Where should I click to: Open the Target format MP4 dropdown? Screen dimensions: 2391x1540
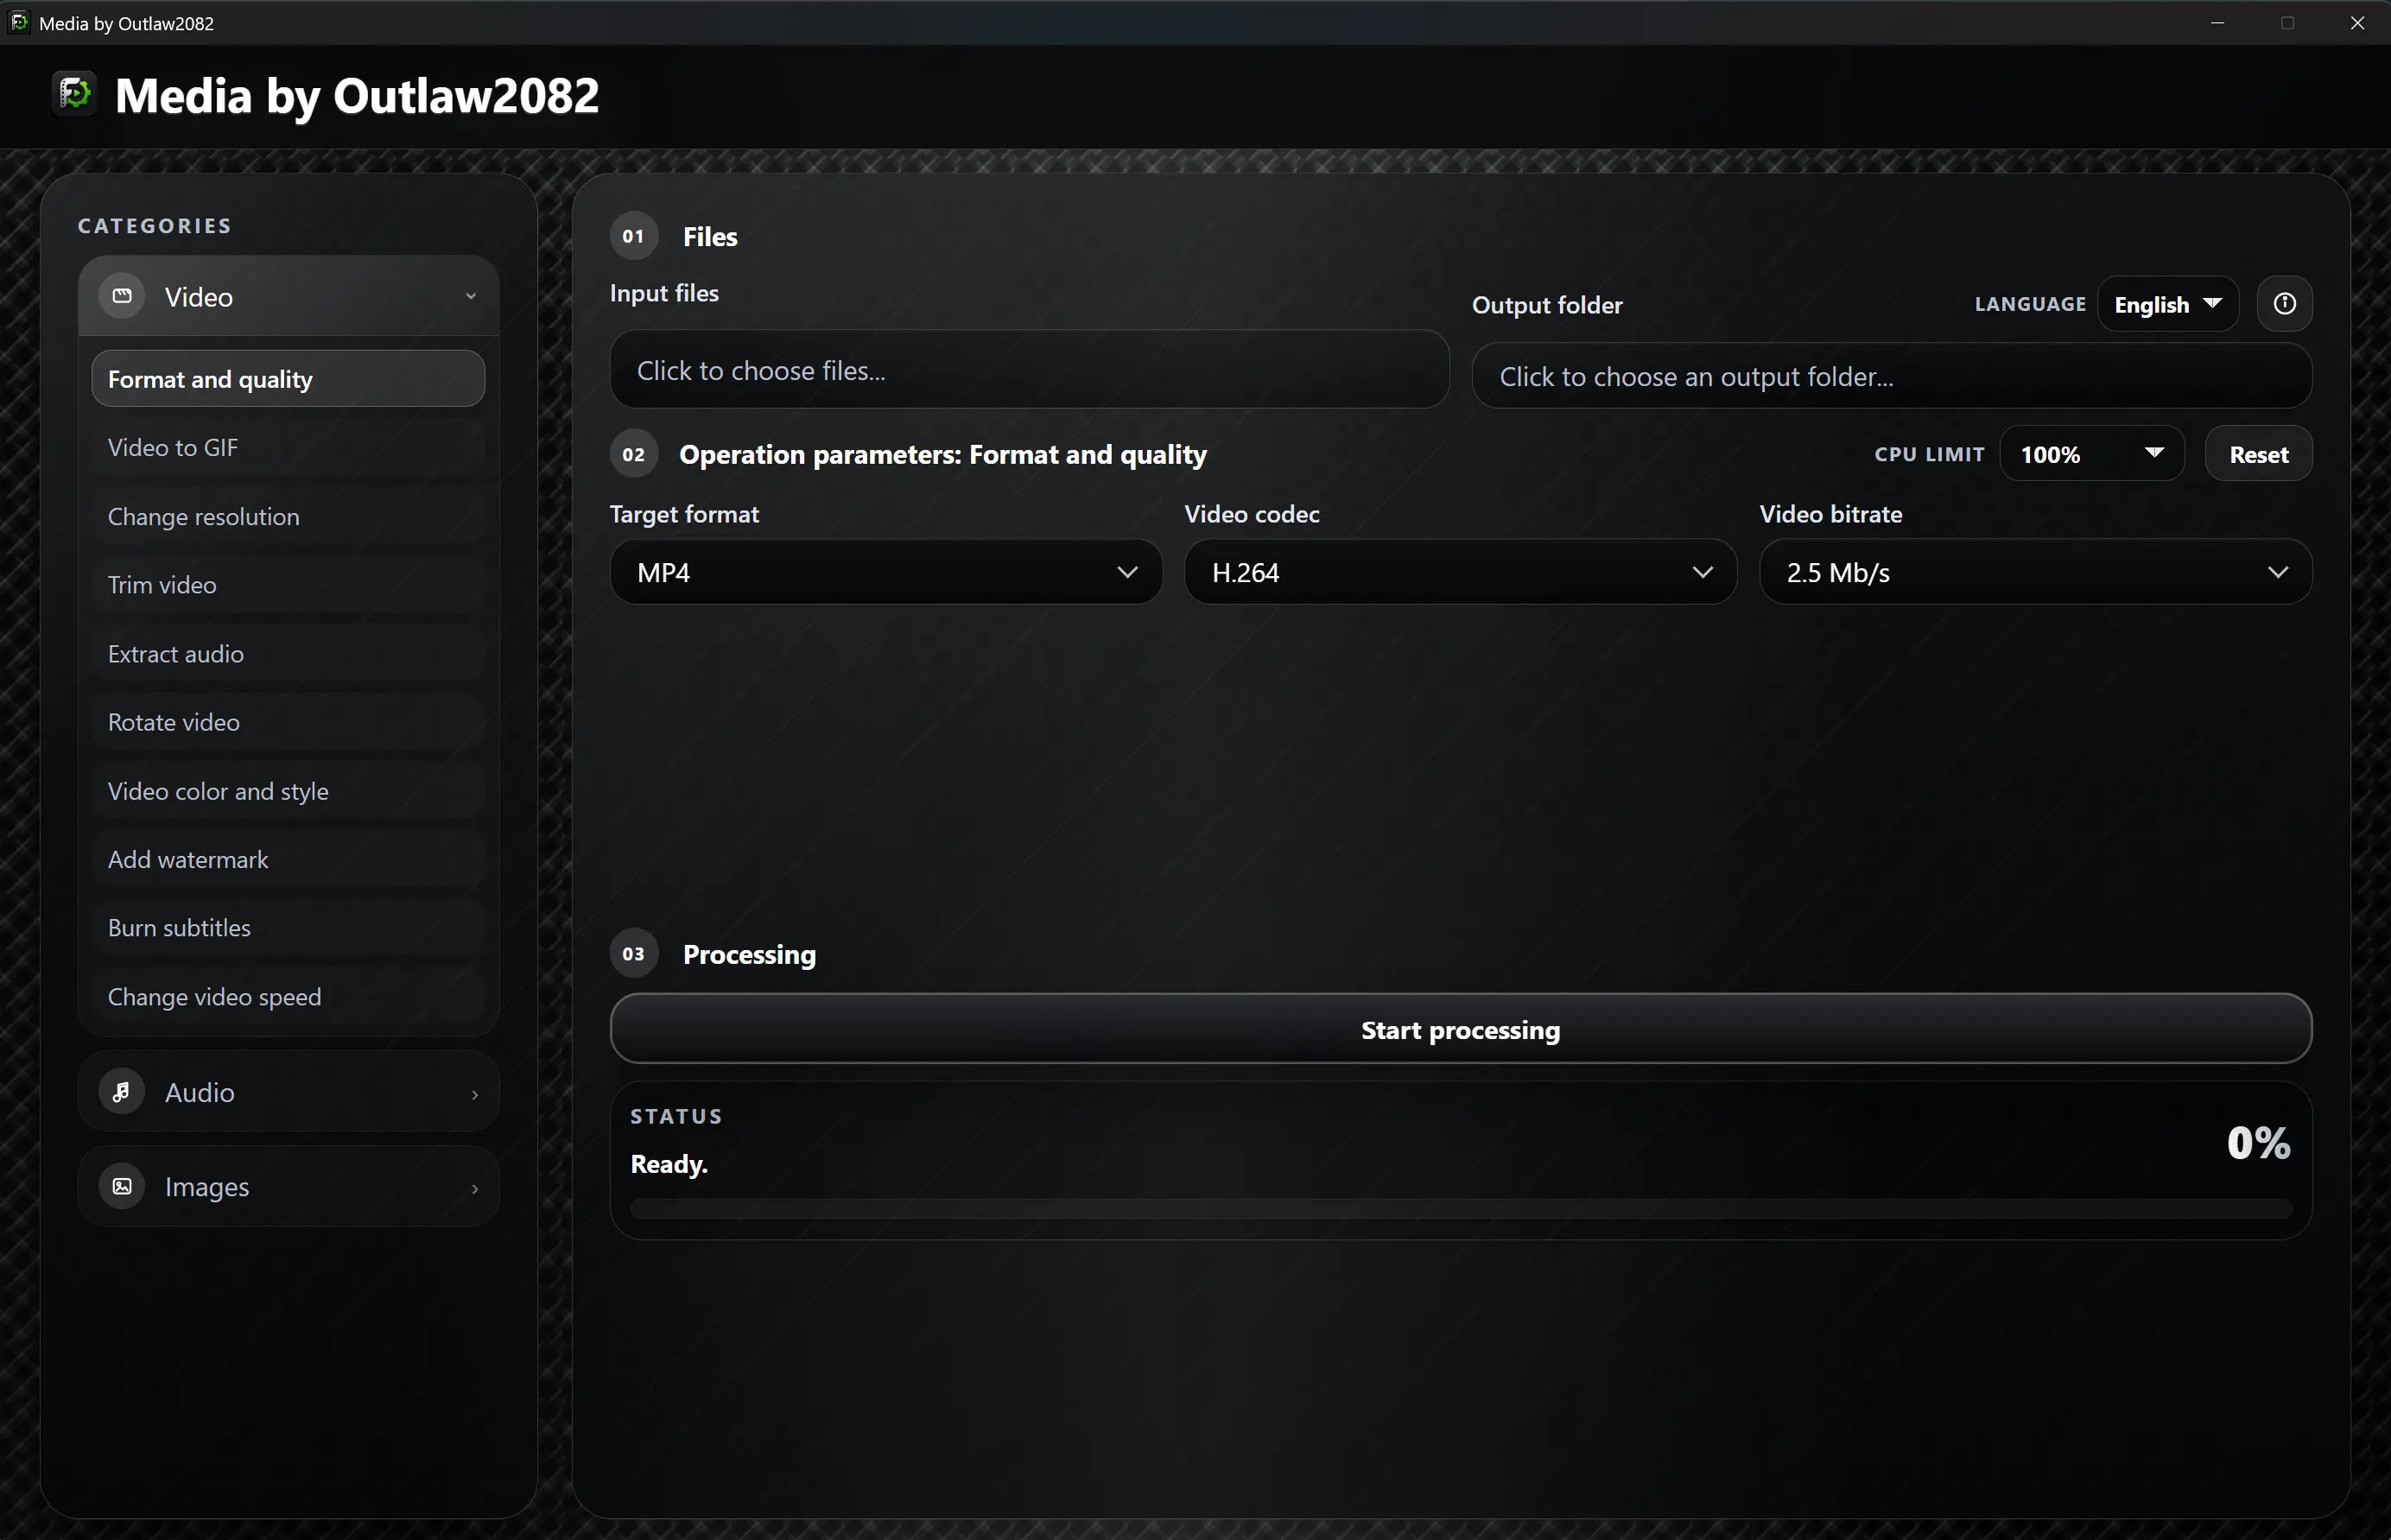(x=886, y=572)
